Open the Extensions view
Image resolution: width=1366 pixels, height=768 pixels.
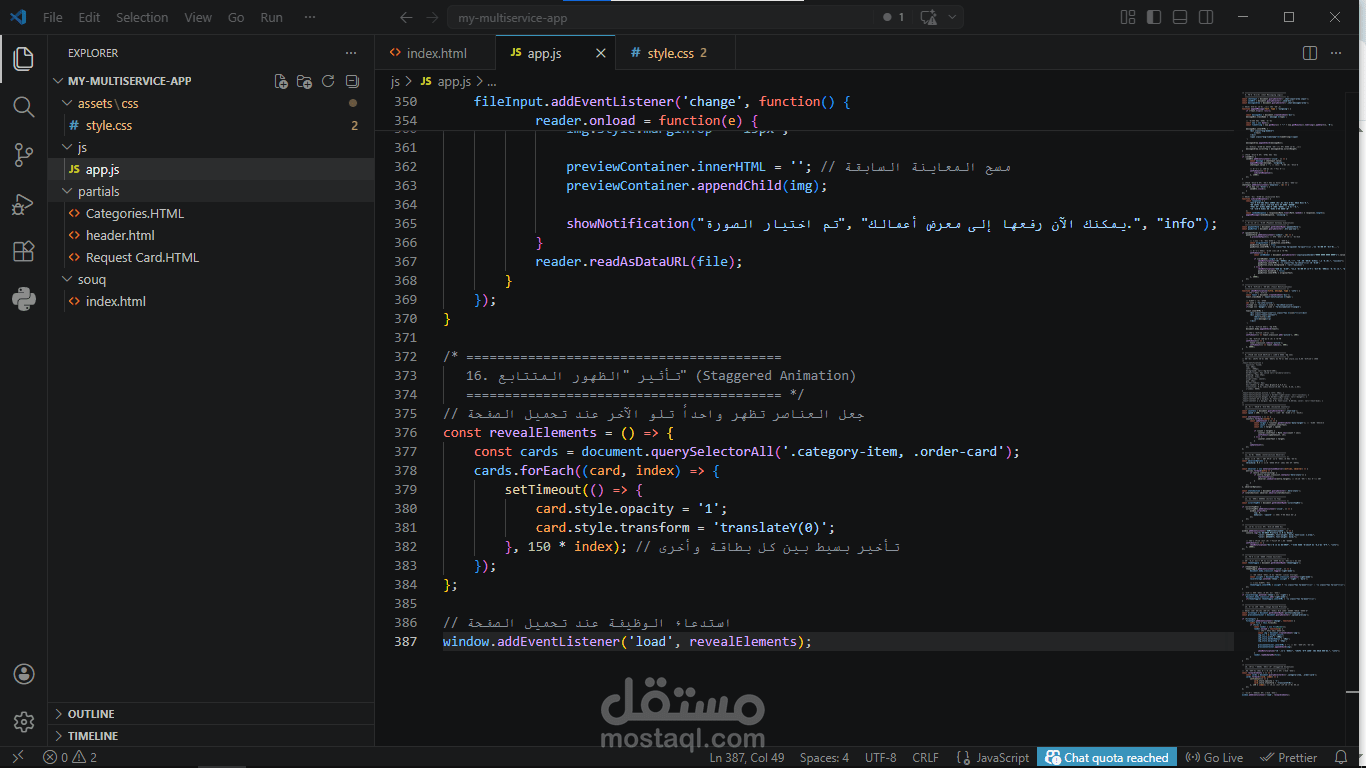24,251
